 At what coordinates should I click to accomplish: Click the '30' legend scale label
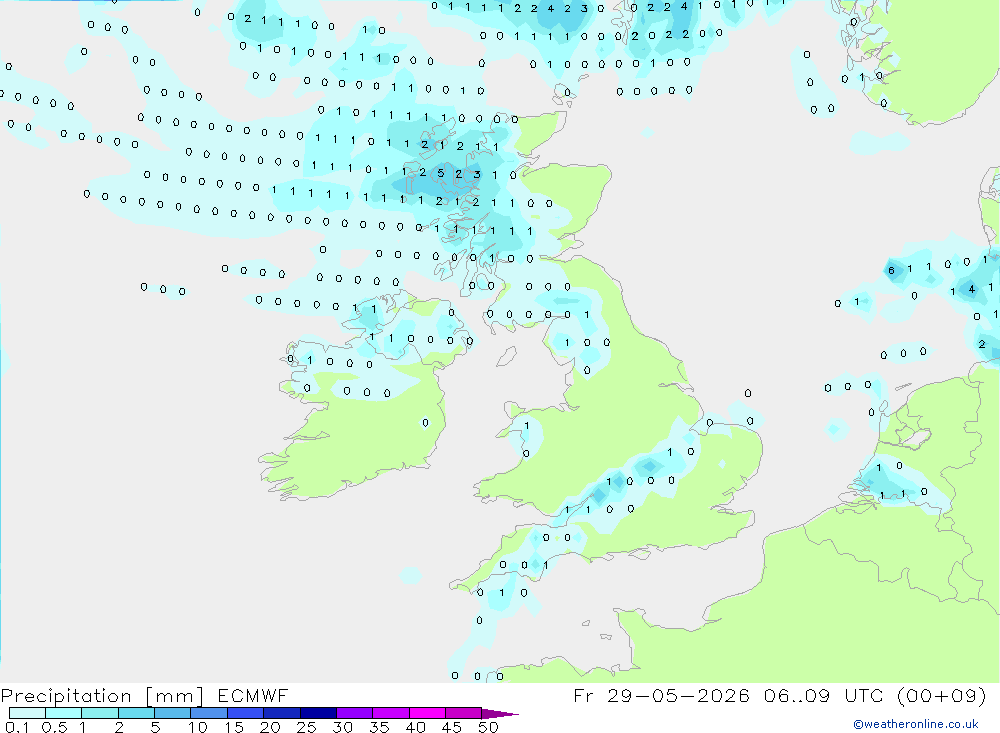342,727
